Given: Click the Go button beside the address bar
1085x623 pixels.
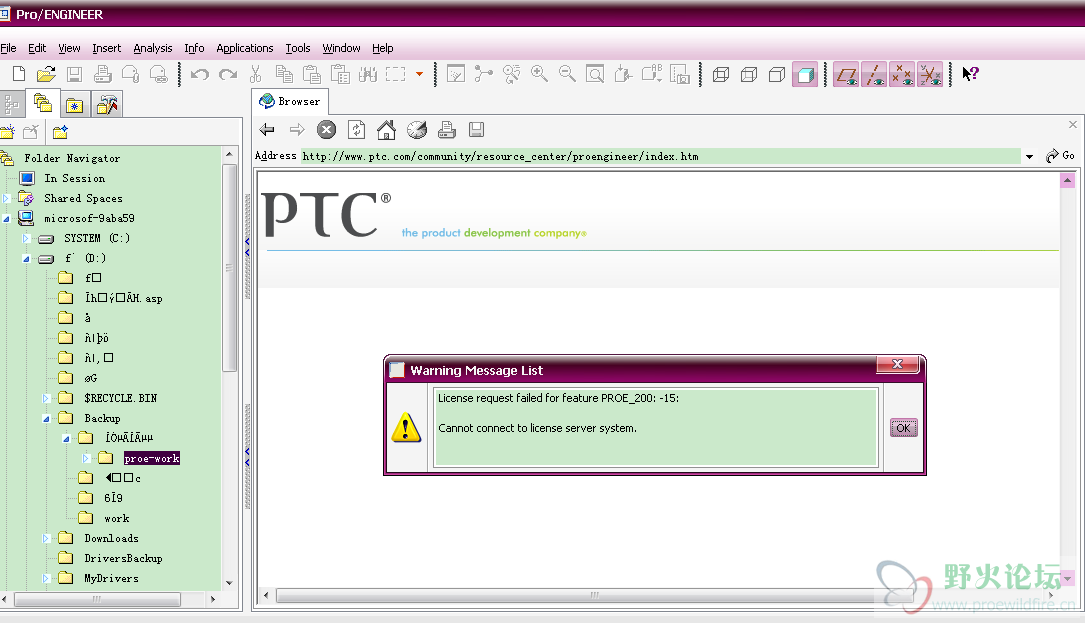Looking at the screenshot, I should click(x=1060, y=156).
